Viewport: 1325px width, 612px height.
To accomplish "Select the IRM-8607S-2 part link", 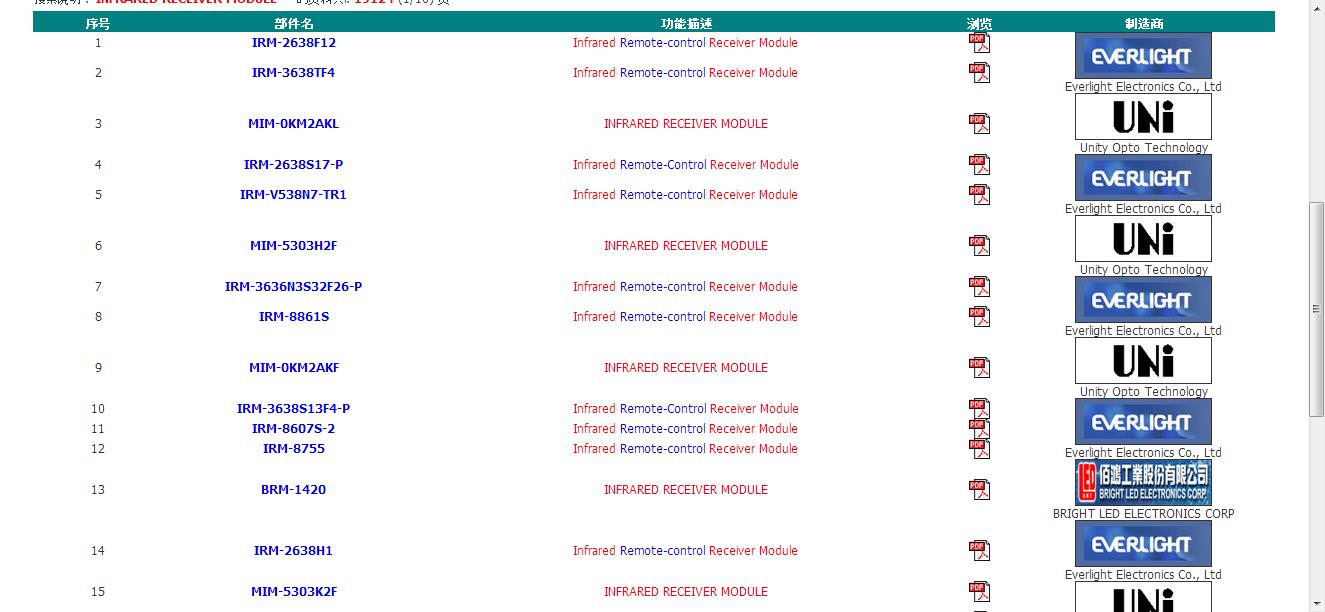I will [294, 429].
